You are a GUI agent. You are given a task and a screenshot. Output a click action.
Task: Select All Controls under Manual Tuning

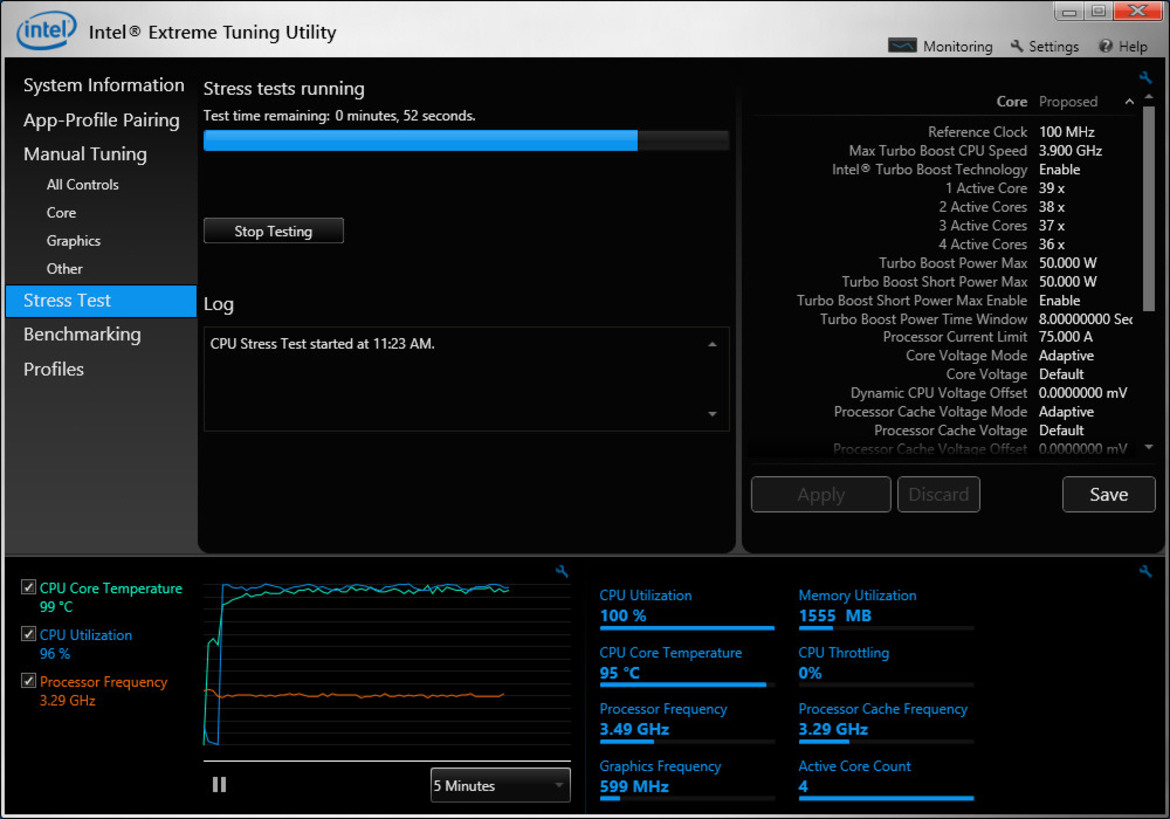tap(82, 184)
